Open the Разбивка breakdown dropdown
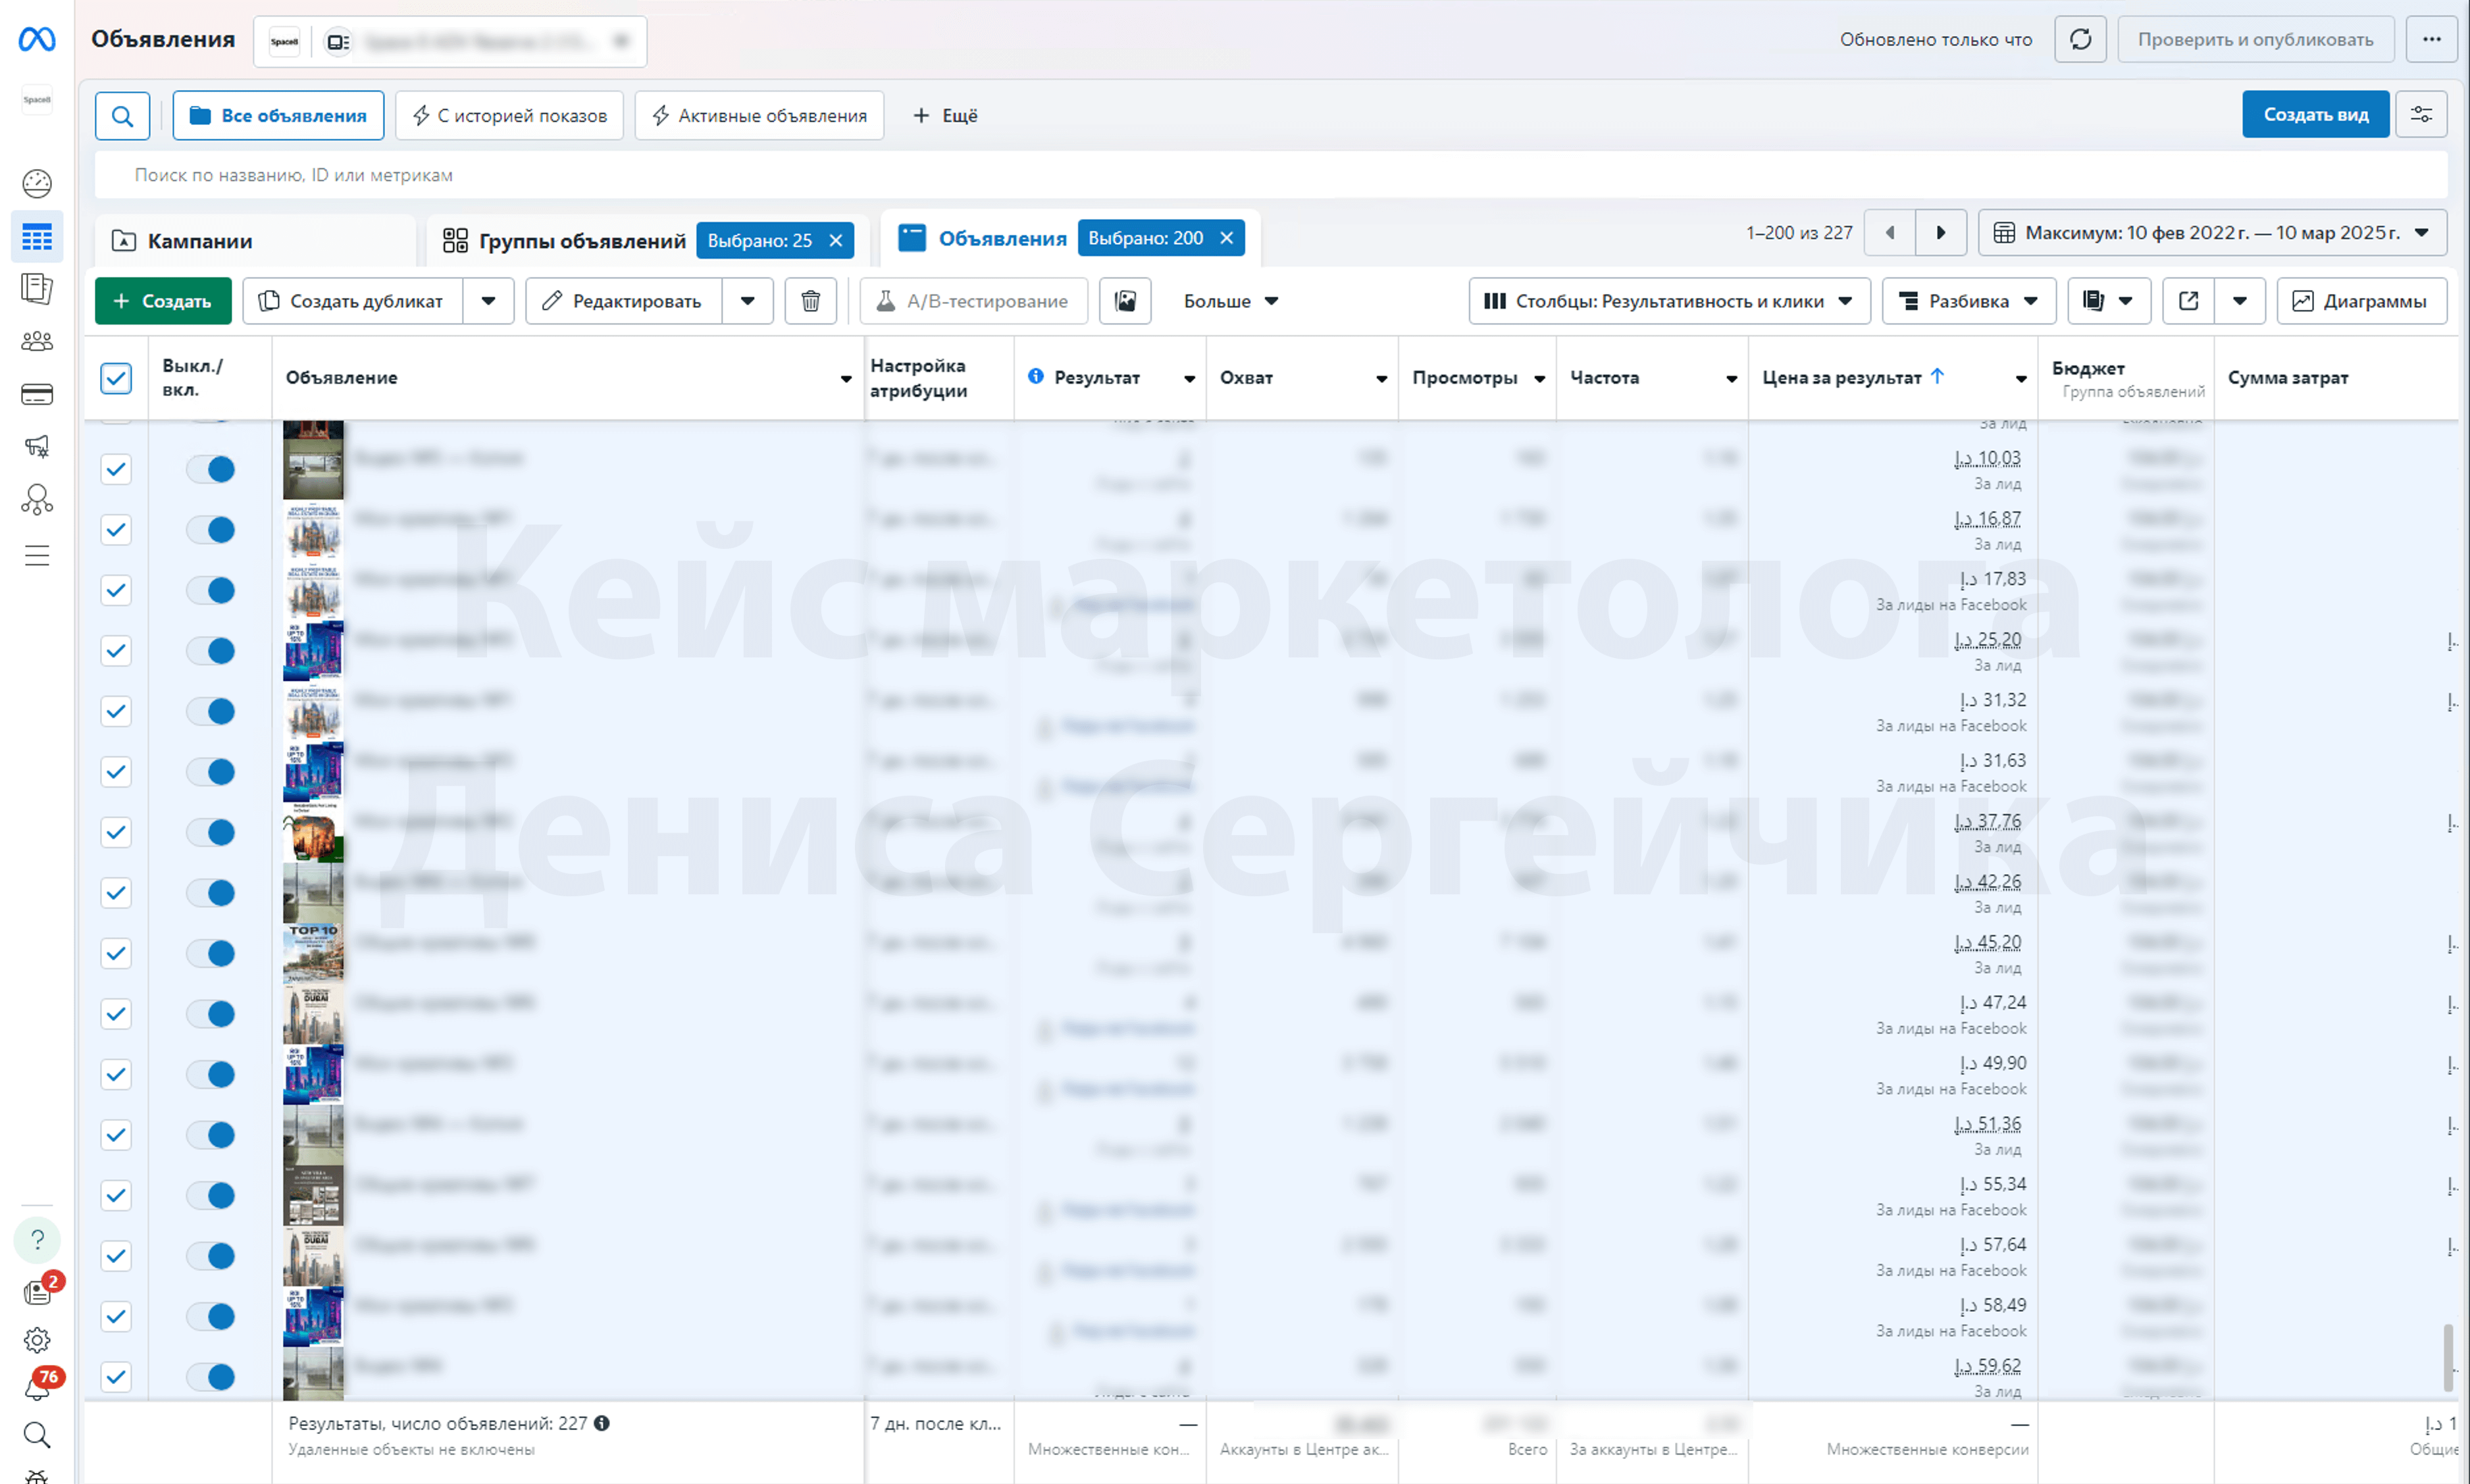The image size is (2470, 1484). click(x=1968, y=301)
